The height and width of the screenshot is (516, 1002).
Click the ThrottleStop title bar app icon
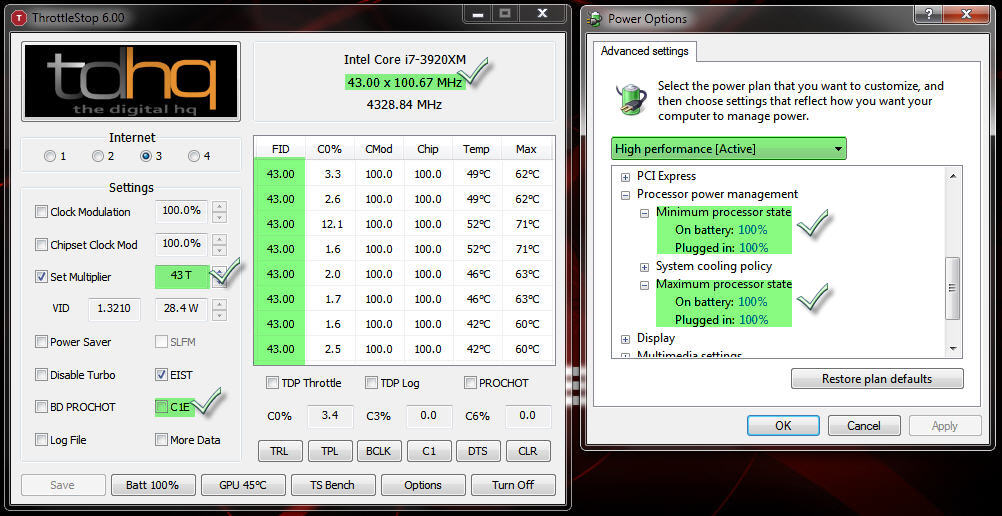(19, 18)
